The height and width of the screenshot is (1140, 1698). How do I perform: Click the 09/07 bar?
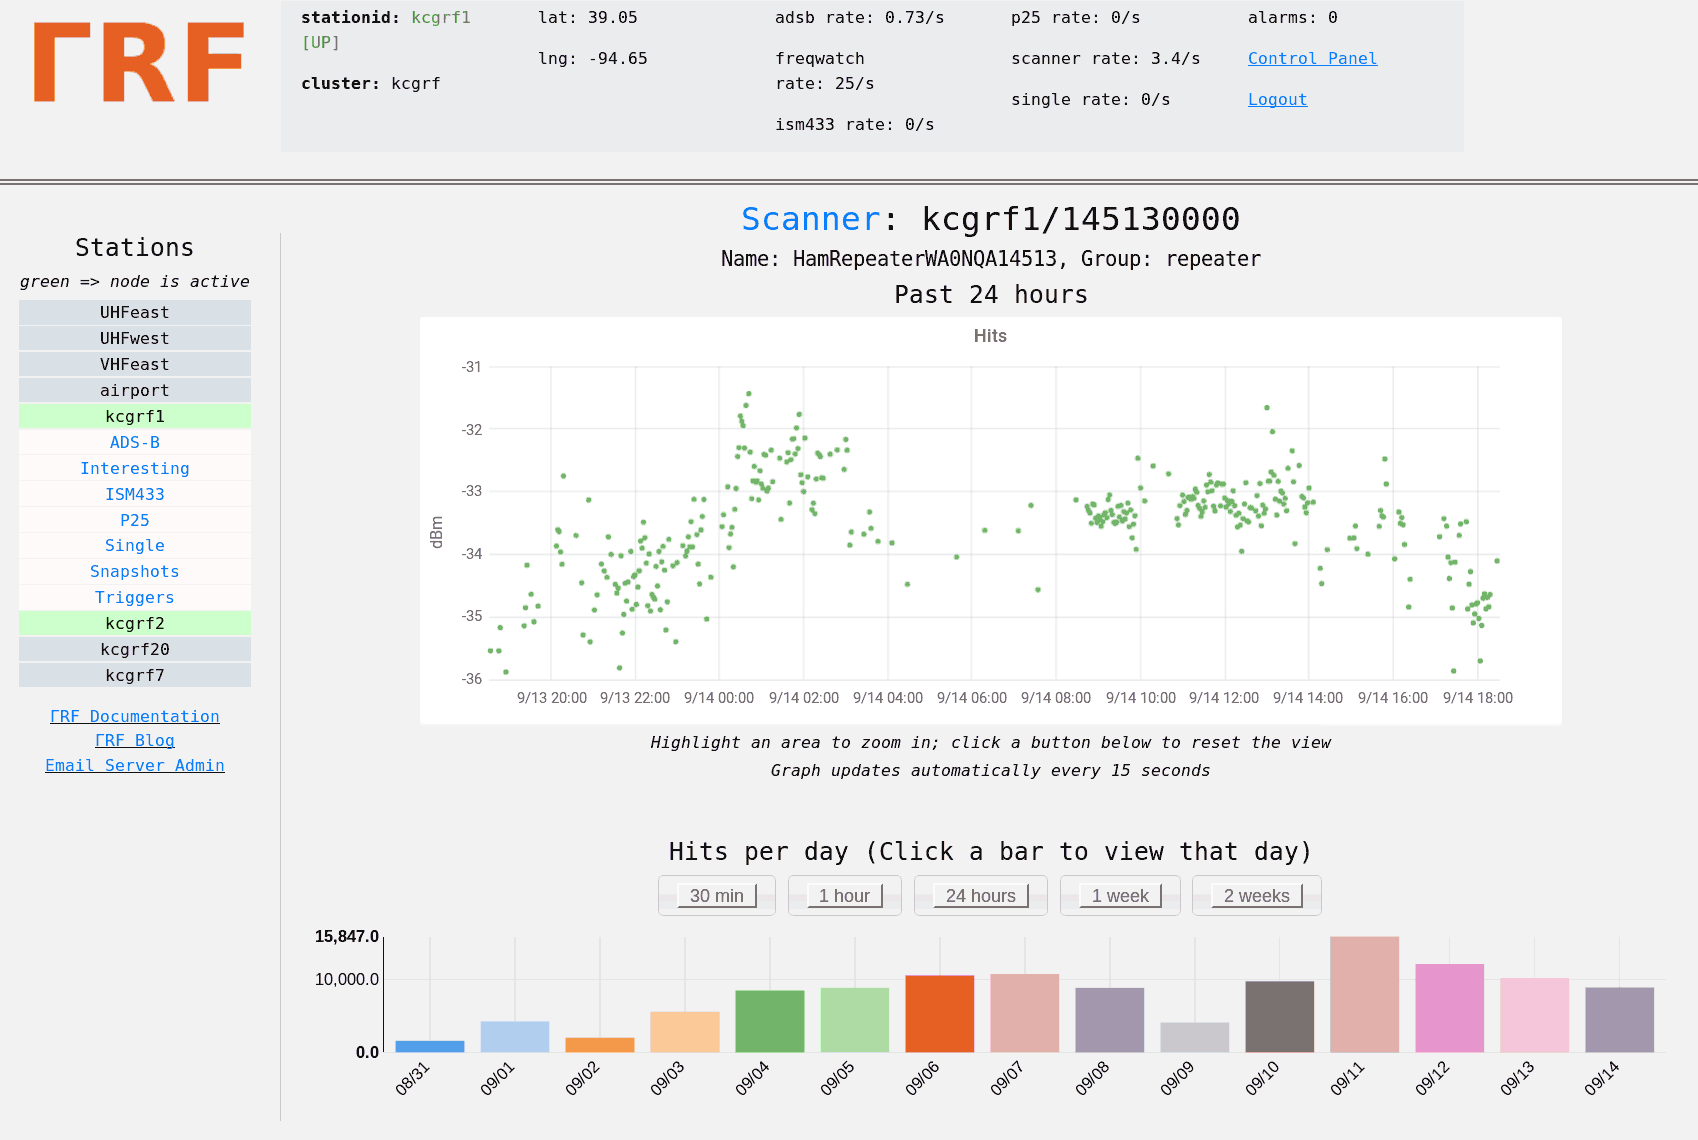(x=1025, y=1013)
